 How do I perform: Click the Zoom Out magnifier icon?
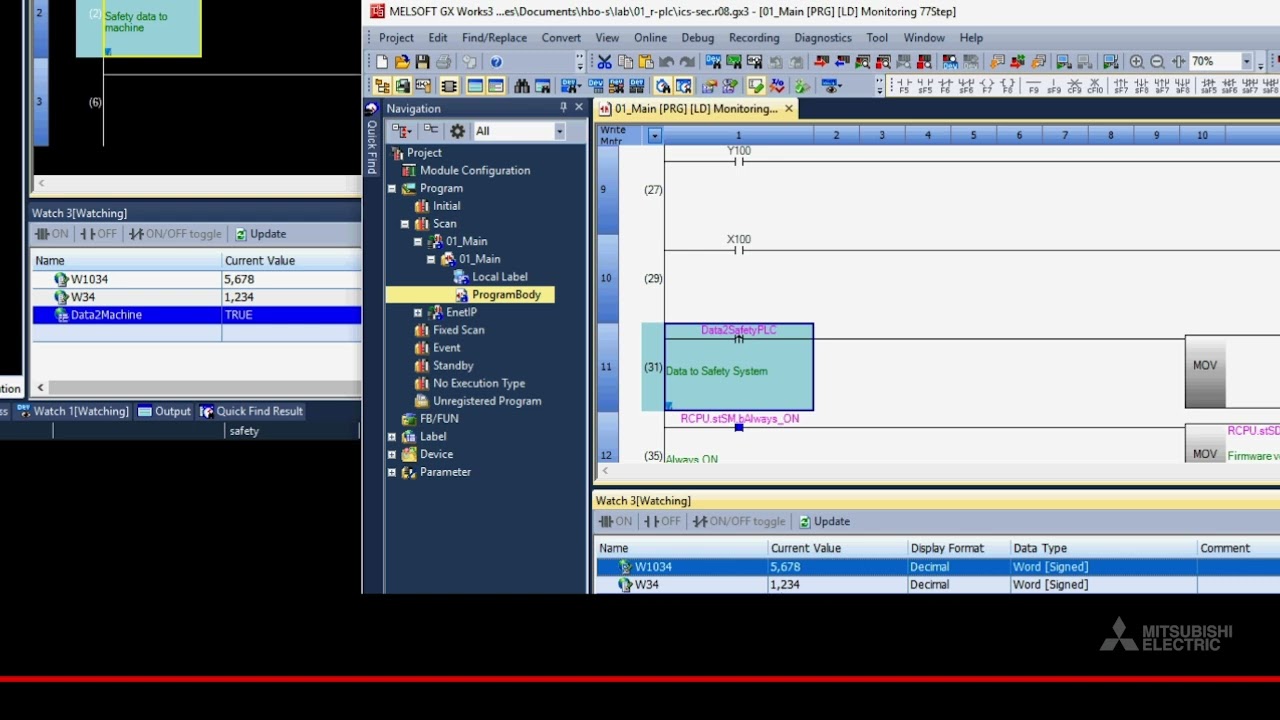click(1157, 62)
